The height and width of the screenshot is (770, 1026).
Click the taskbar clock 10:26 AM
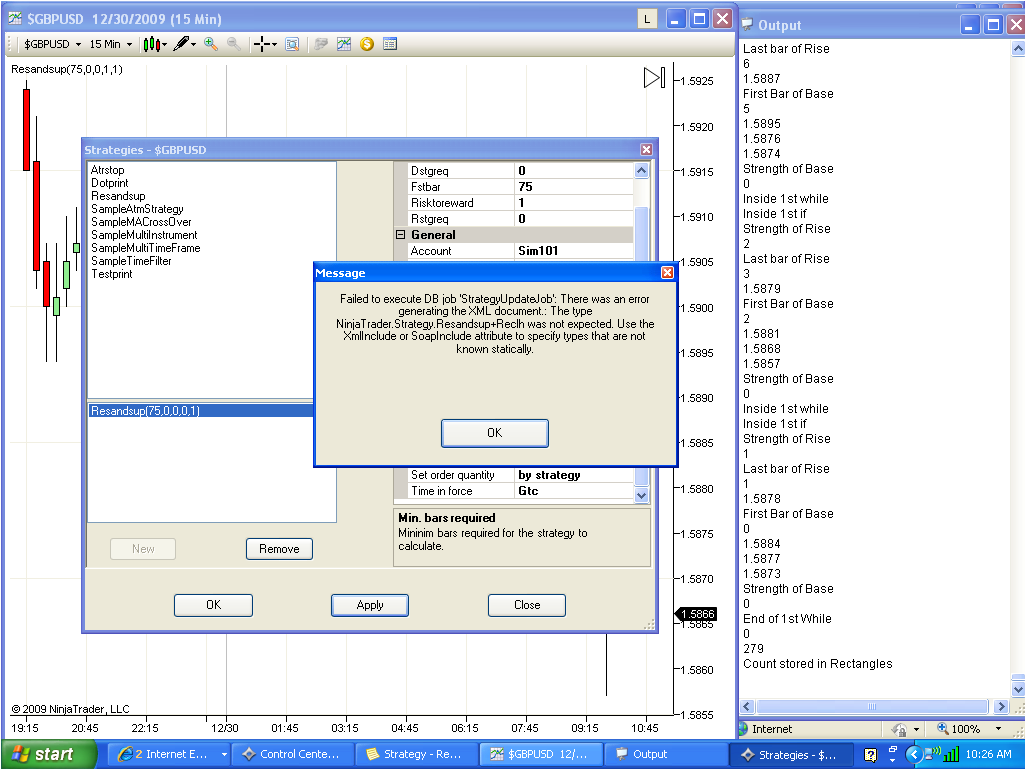pos(988,754)
